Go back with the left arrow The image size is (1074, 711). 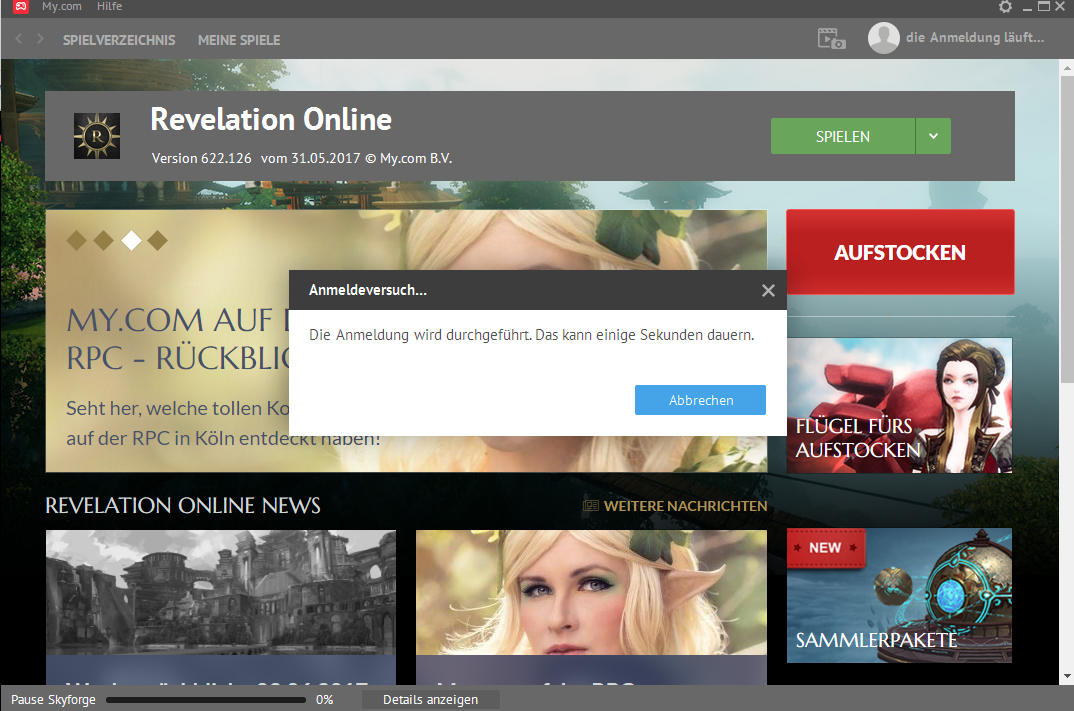pyautogui.click(x=18, y=39)
